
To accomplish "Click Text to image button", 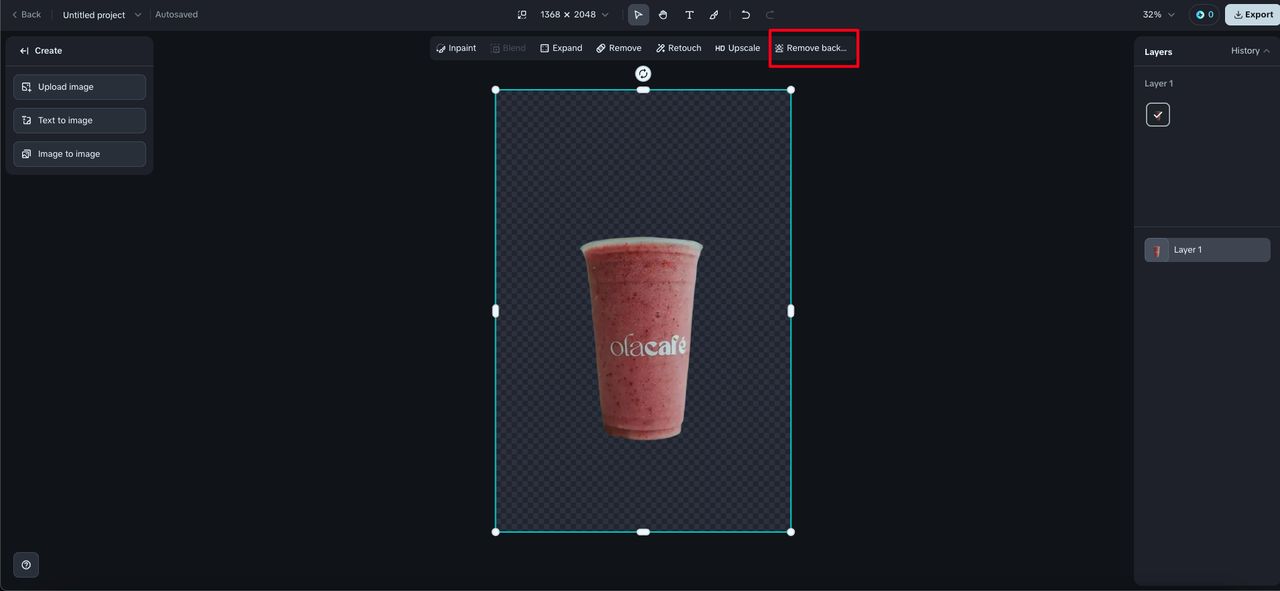I will (x=80, y=120).
